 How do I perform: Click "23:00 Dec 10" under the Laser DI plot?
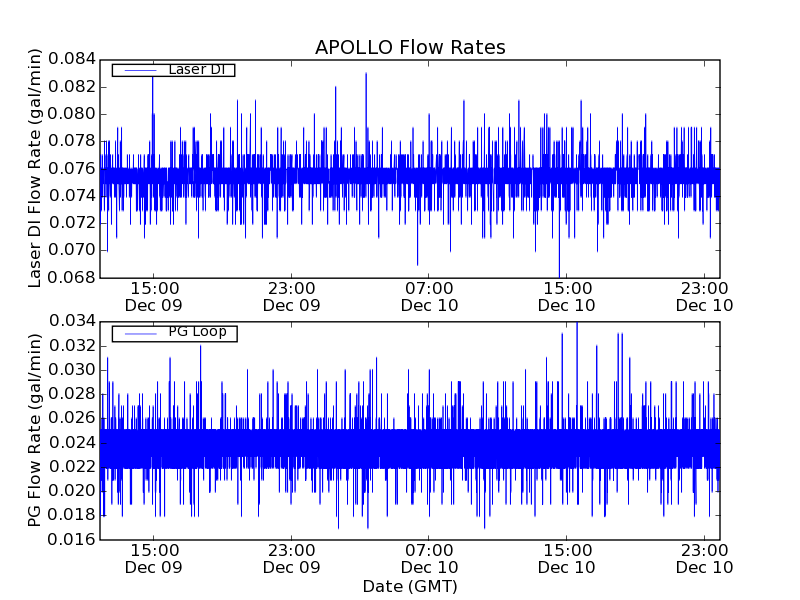click(x=705, y=297)
